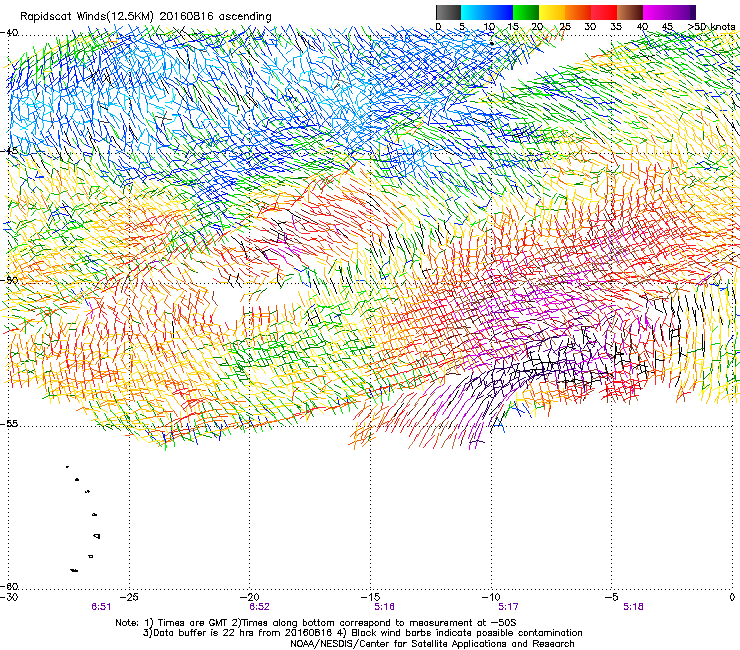Click the red 30-35 knots legend segment
The width and height of the screenshot is (740, 650).
[x=604, y=12]
